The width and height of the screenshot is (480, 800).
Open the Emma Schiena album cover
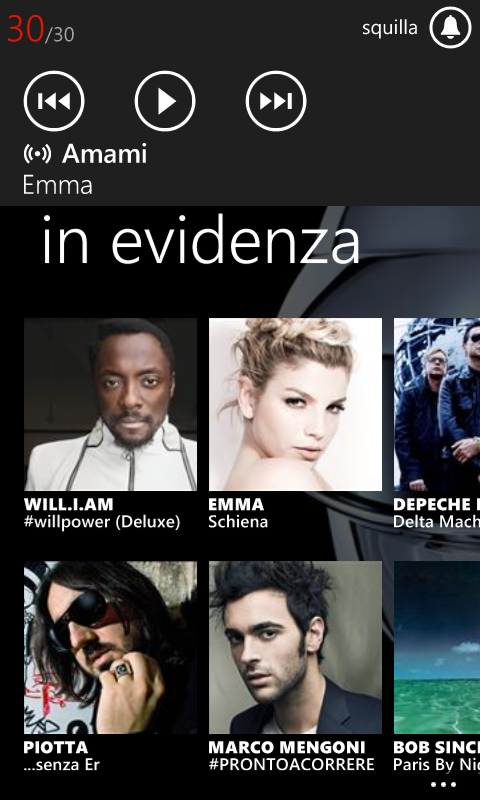coord(295,404)
